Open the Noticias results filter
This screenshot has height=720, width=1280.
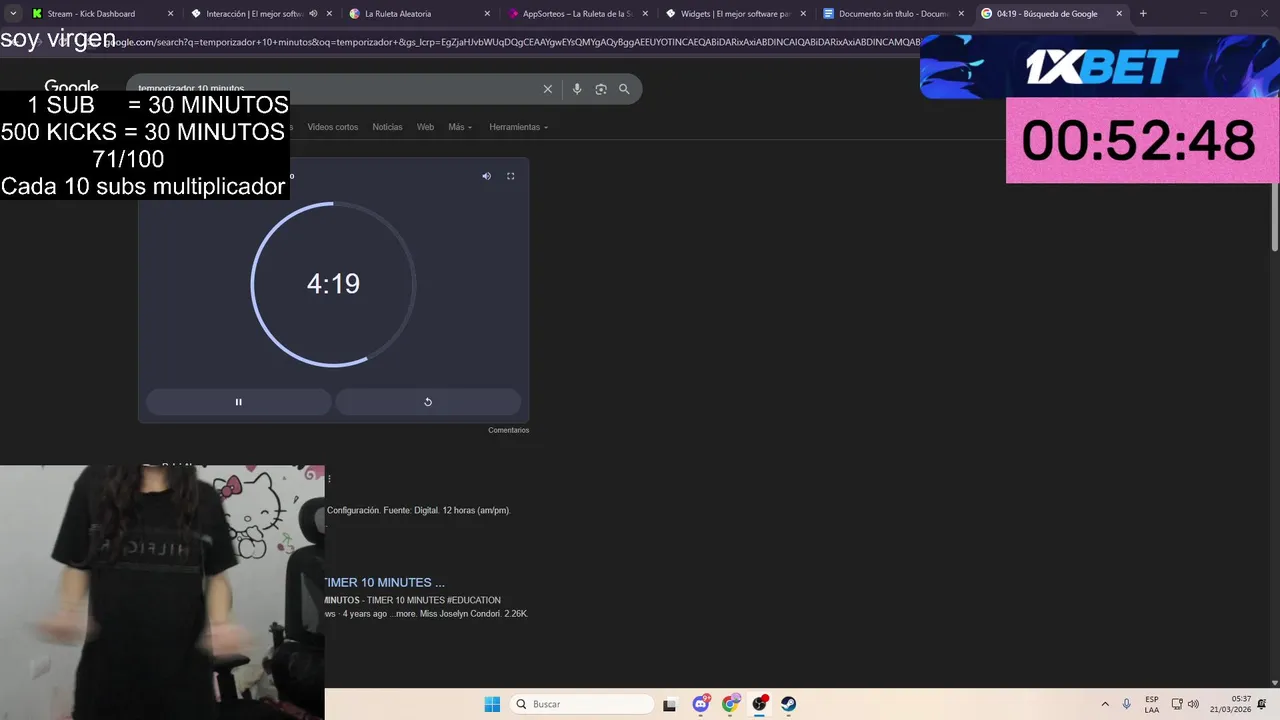387,127
